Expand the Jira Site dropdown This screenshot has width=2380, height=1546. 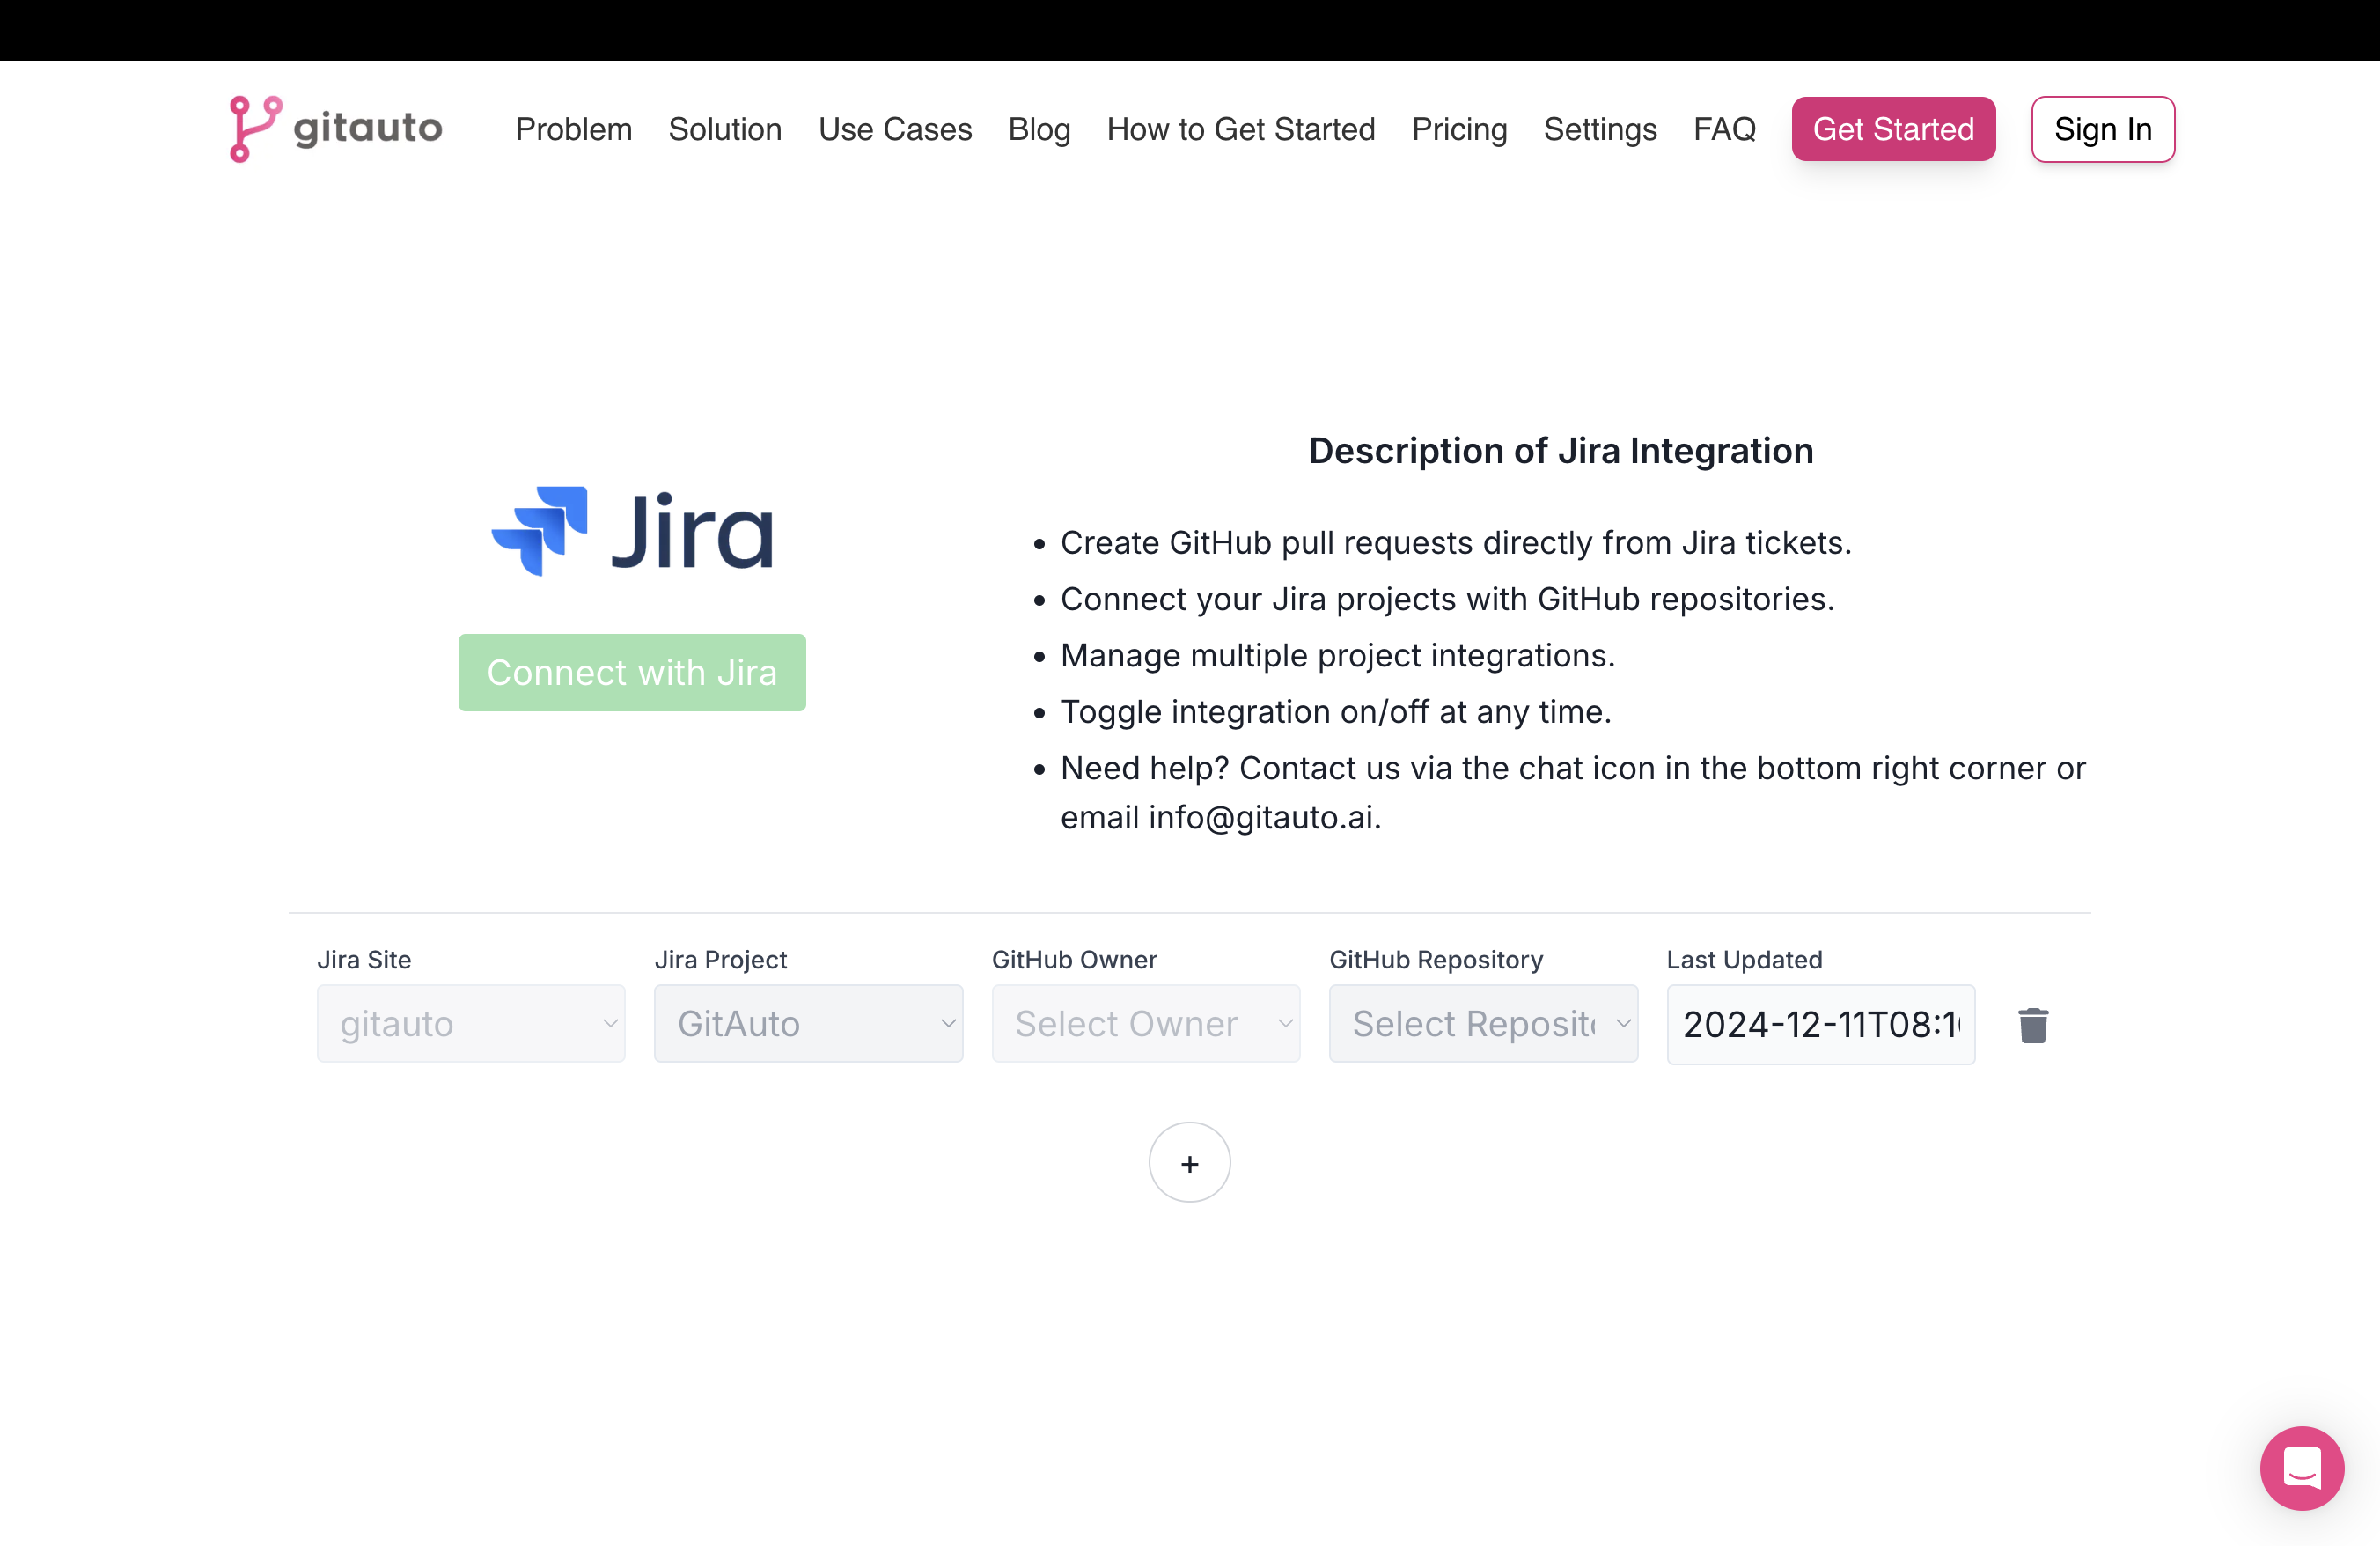(472, 1024)
